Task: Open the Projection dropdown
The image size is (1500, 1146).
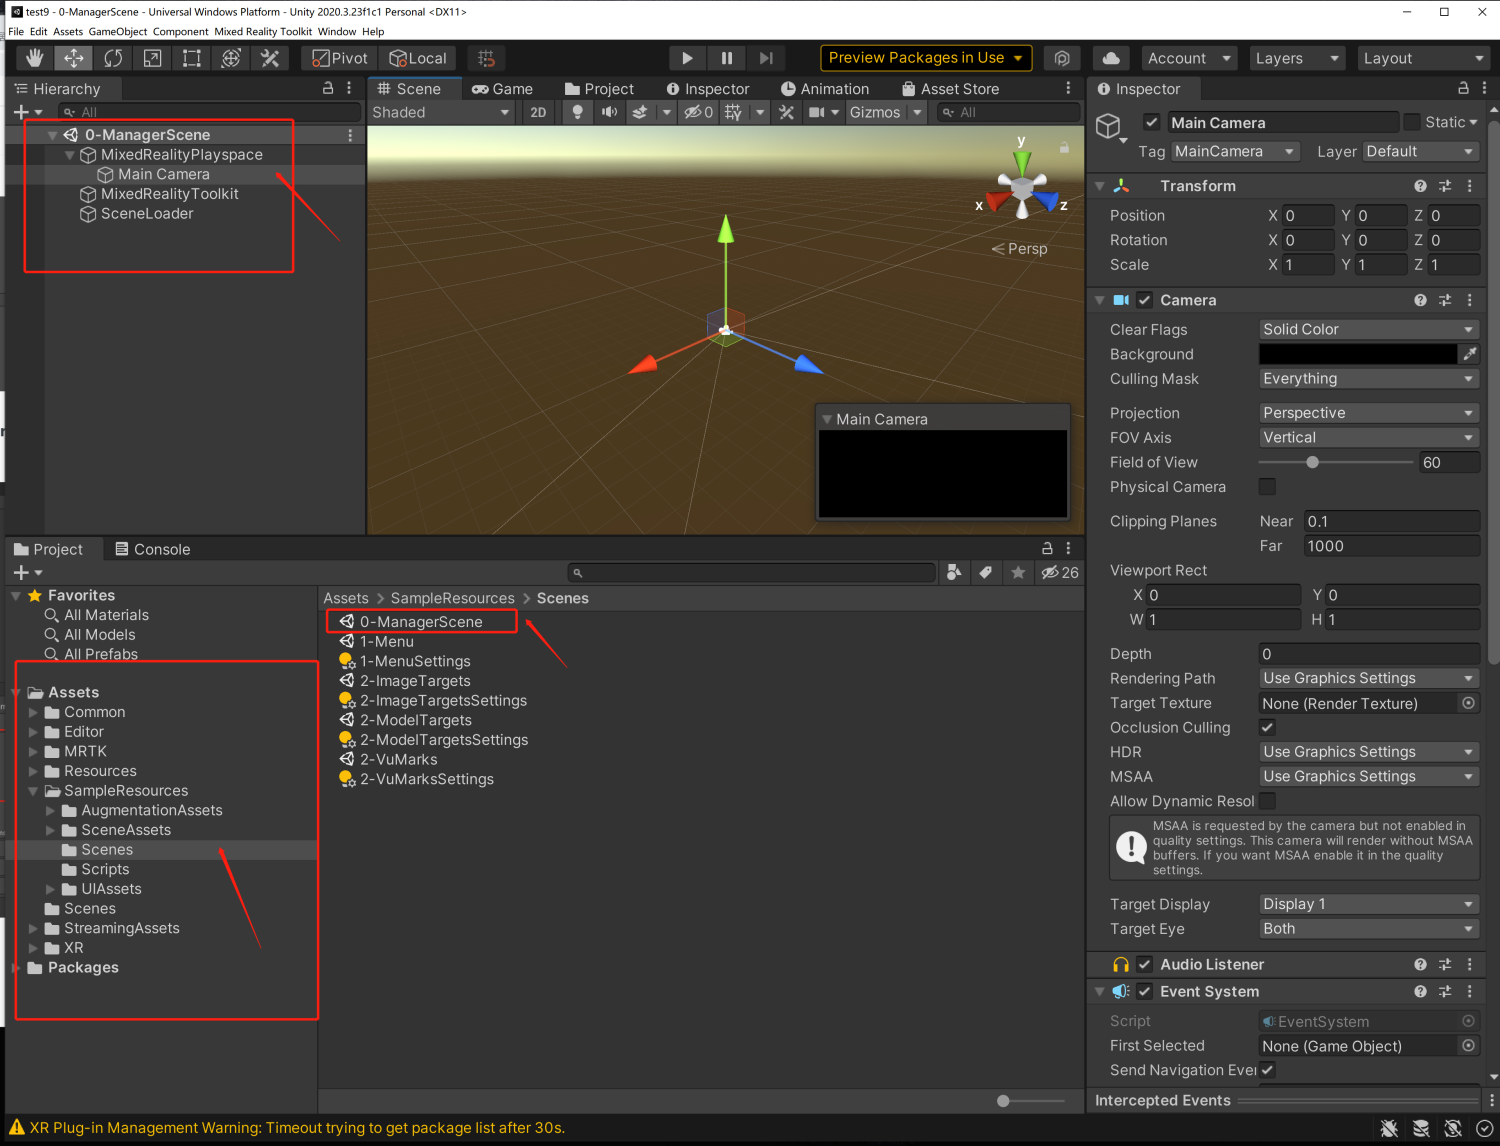Action: click(x=1368, y=413)
